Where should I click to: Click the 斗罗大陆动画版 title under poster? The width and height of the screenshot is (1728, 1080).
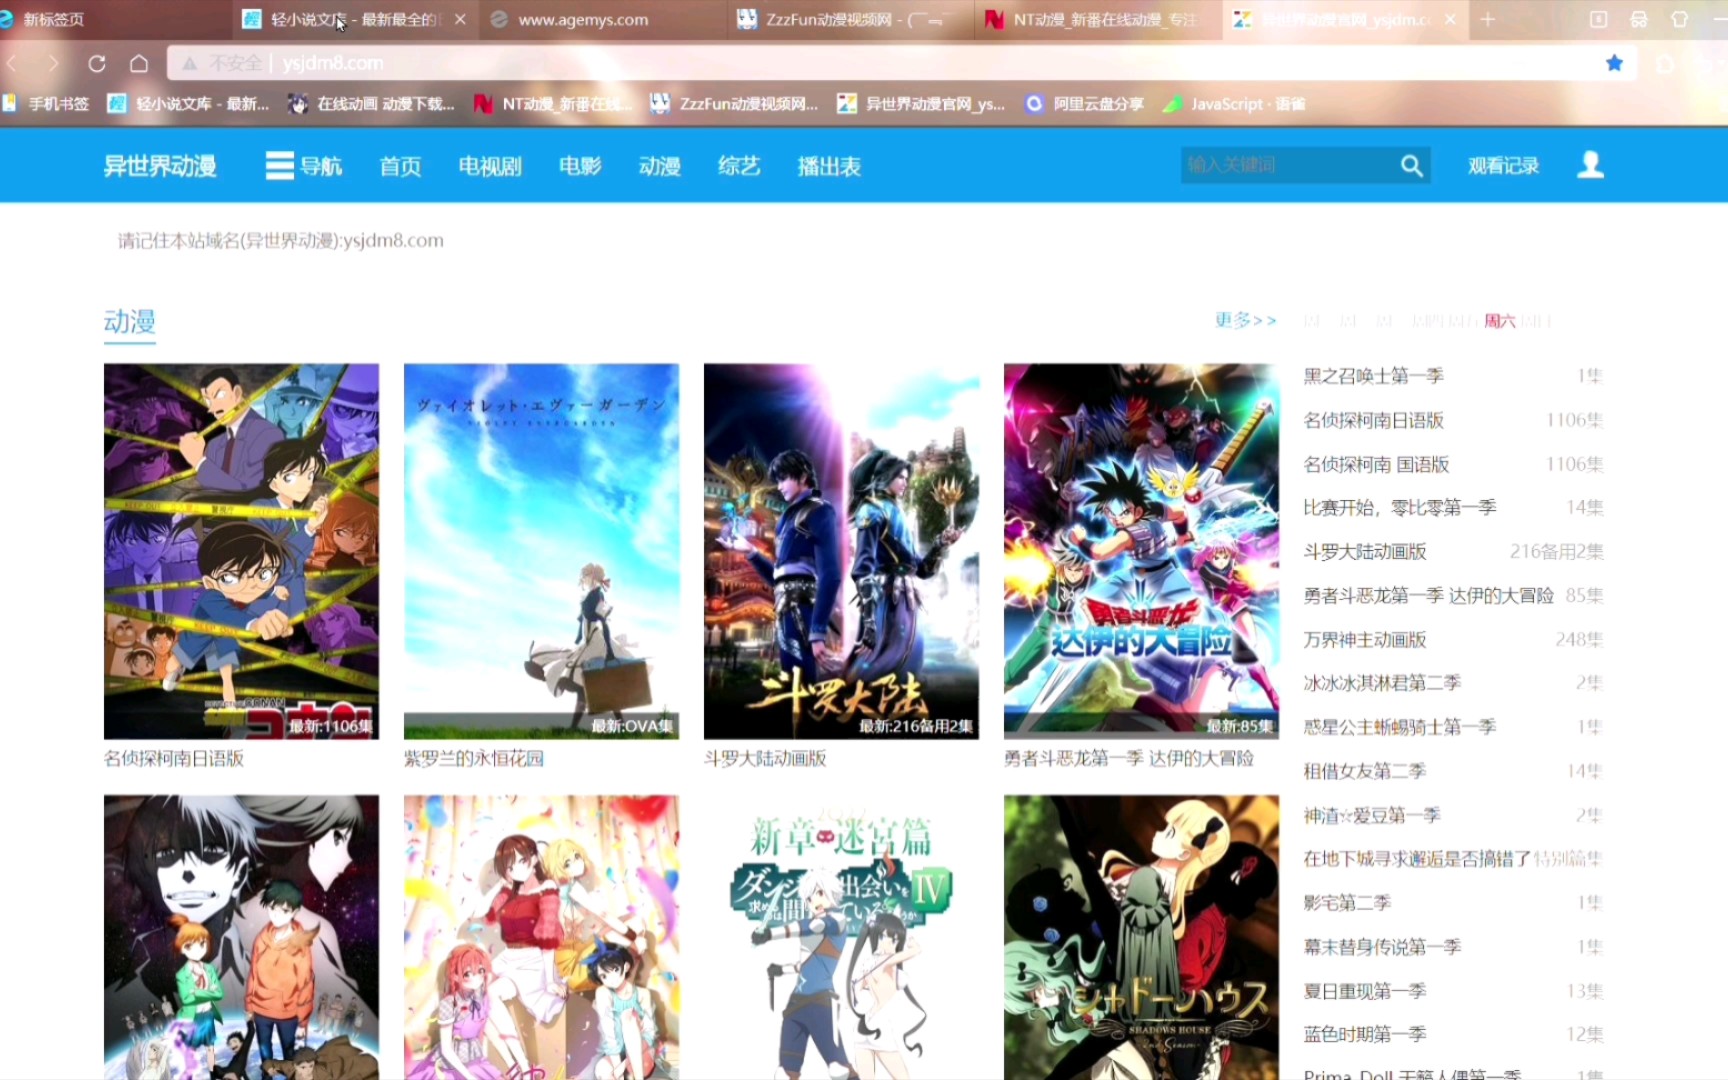765,758
